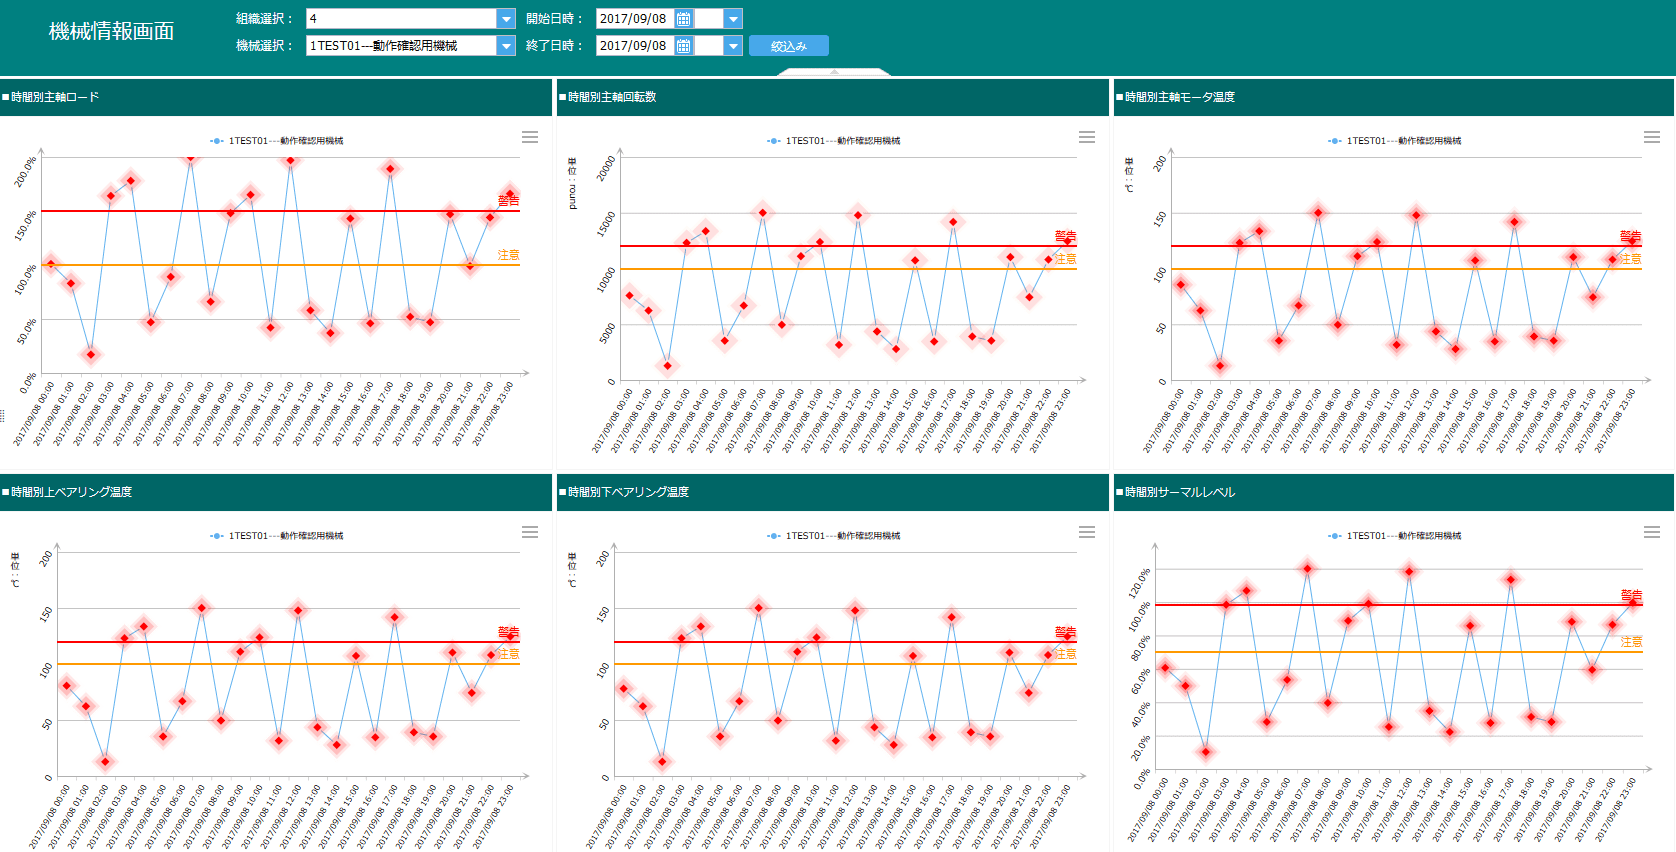This screenshot has height=852, width=1676.
Task: Select the 時間別サーマルレベル panel header
Action: point(1394,492)
